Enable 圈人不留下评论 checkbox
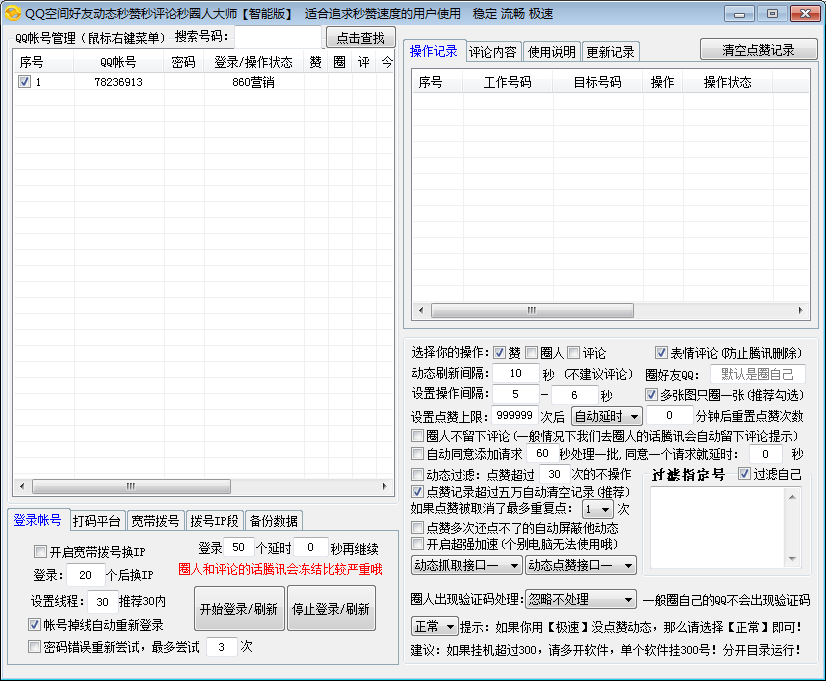Screen dimensions: 826x681 pos(418,436)
